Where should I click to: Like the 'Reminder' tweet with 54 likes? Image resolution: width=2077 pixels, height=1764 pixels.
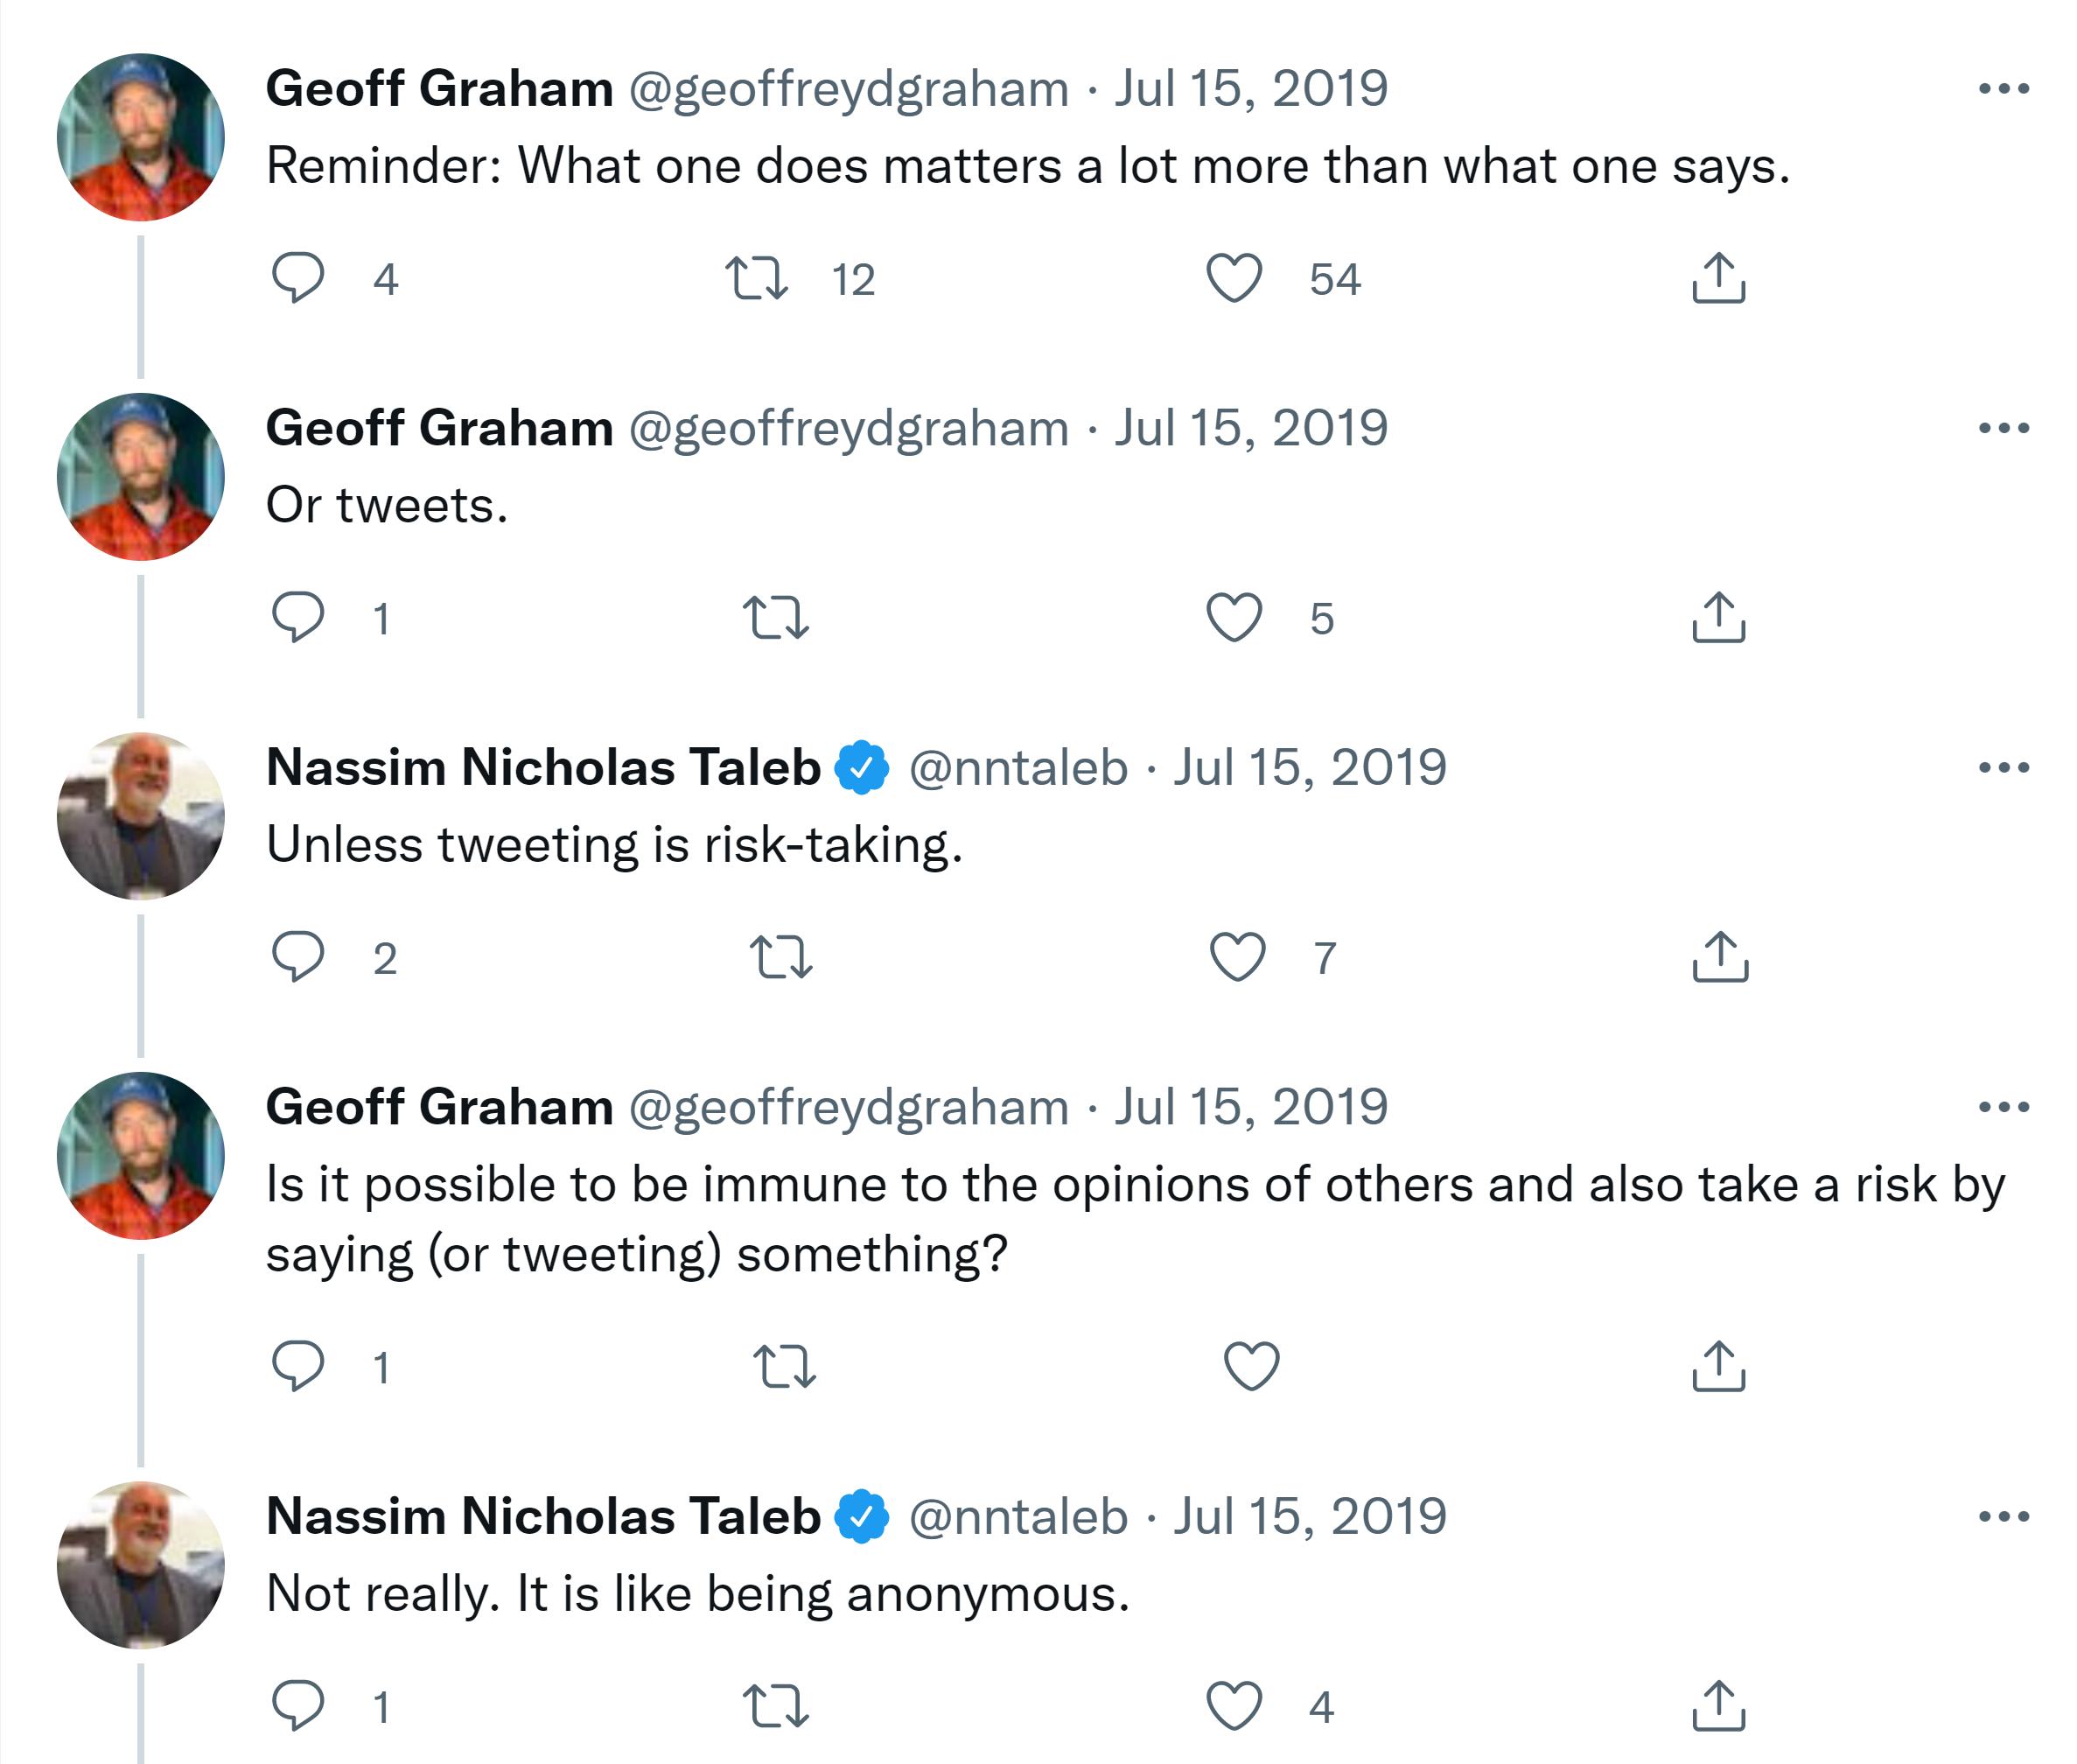click(1234, 278)
